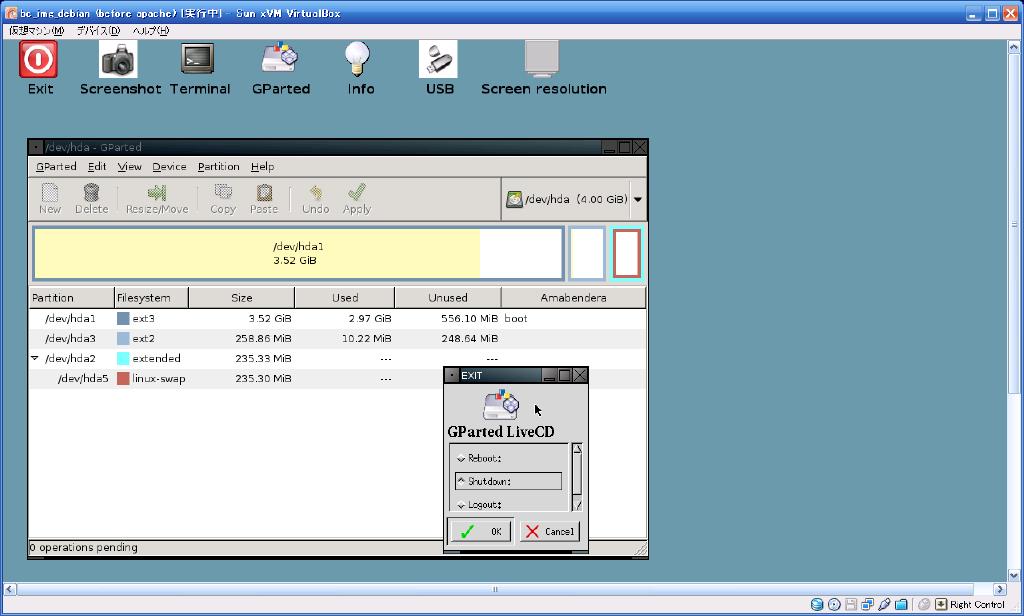The width and height of the screenshot is (1024, 616).
Task: Click the New partition toolbar button
Action: [50, 199]
